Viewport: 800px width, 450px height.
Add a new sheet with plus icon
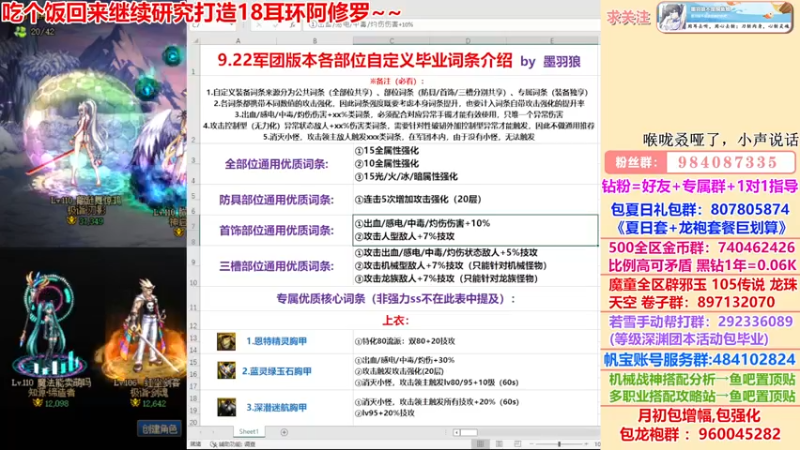(284, 432)
